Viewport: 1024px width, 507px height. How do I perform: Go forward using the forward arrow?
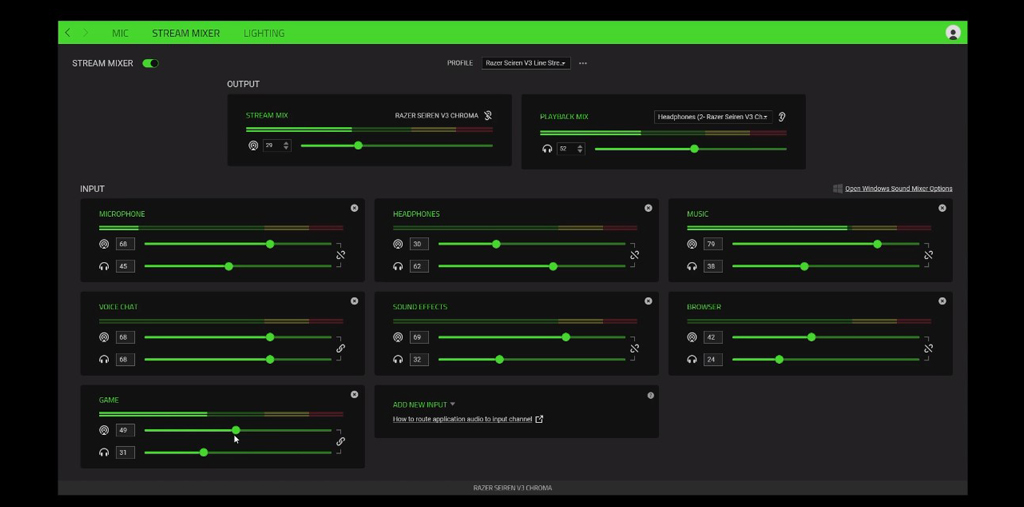click(x=86, y=33)
